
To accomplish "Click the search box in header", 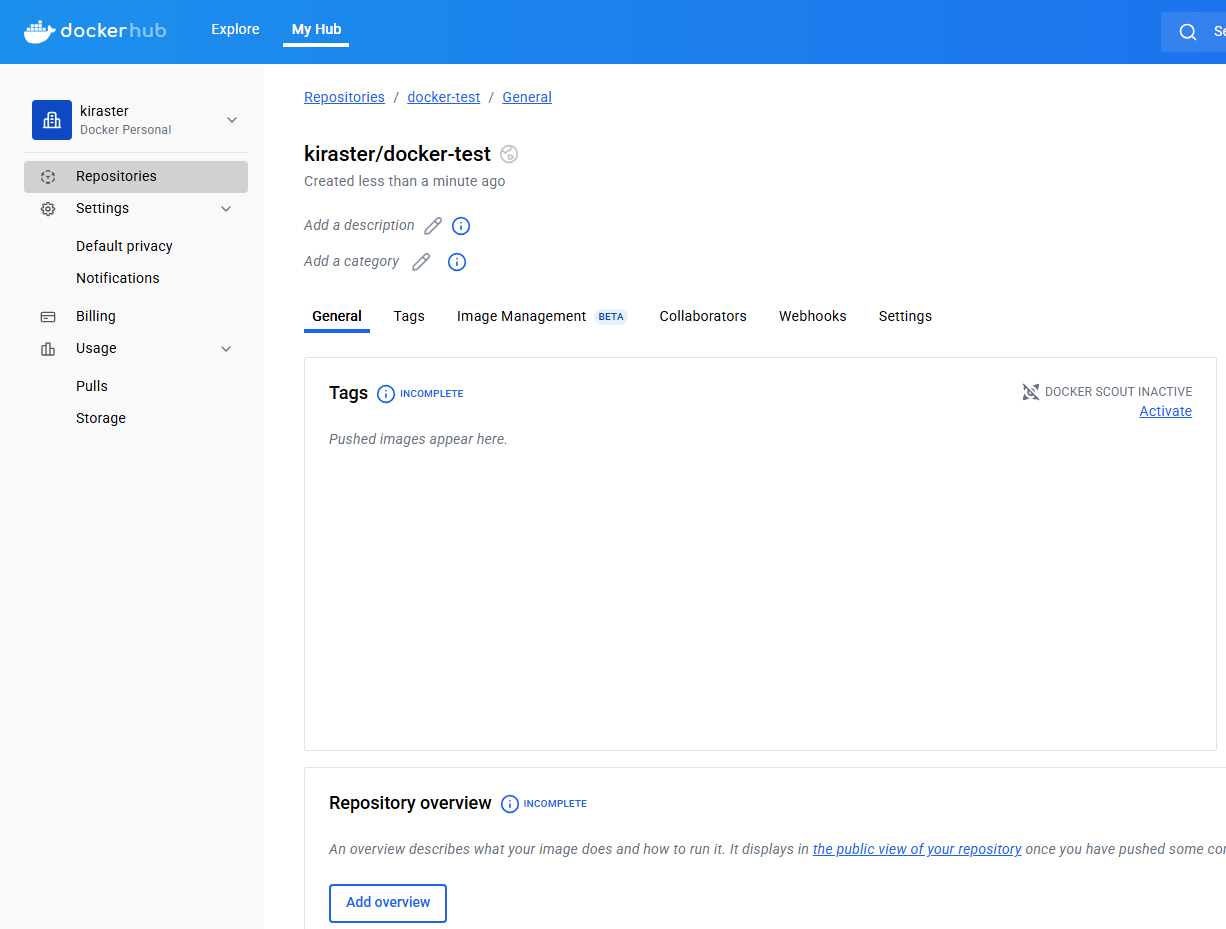I will 1193,32.
